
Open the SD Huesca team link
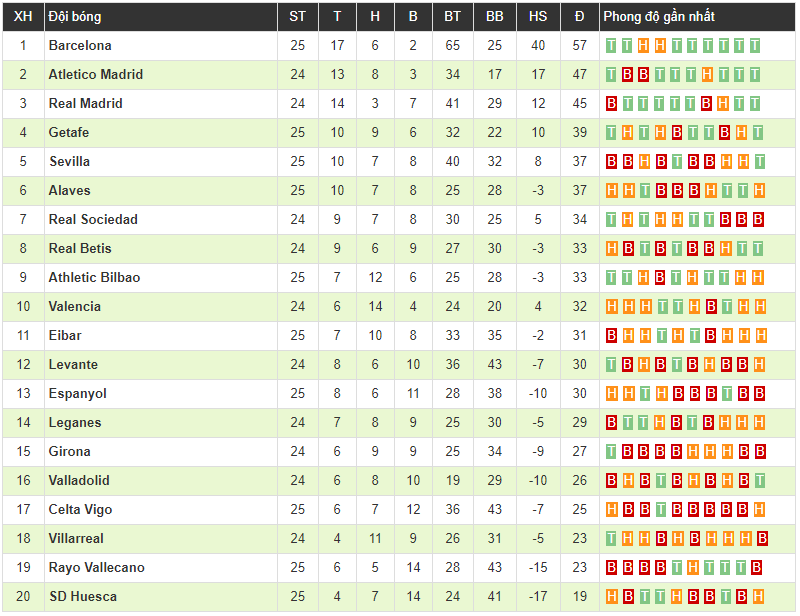click(x=82, y=596)
